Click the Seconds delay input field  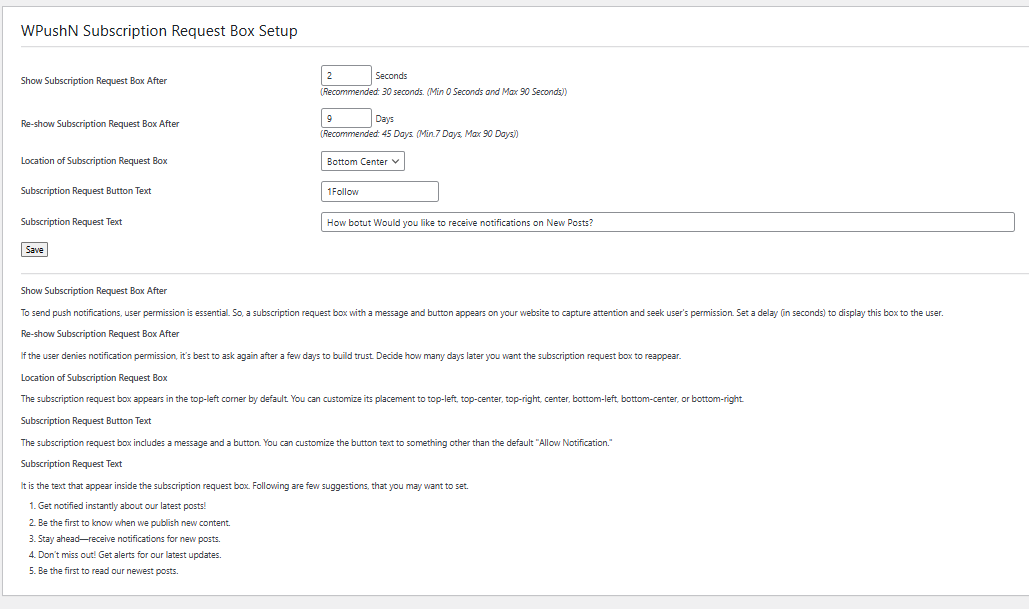coord(346,75)
